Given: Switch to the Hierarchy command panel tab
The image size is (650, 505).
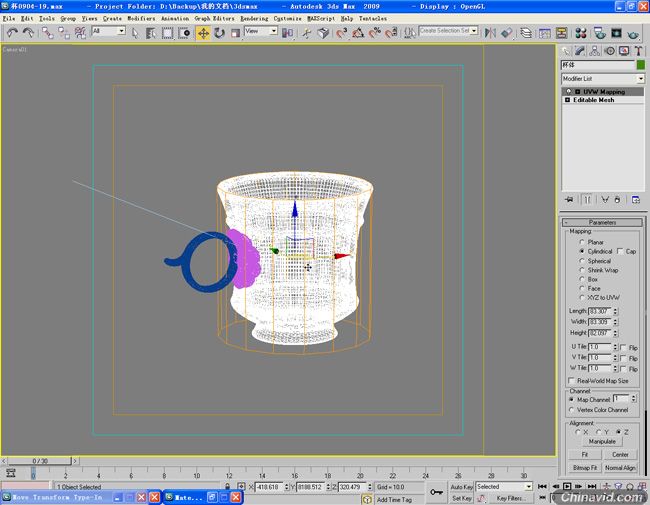Looking at the screenshot, I should [x=594, y=51].
